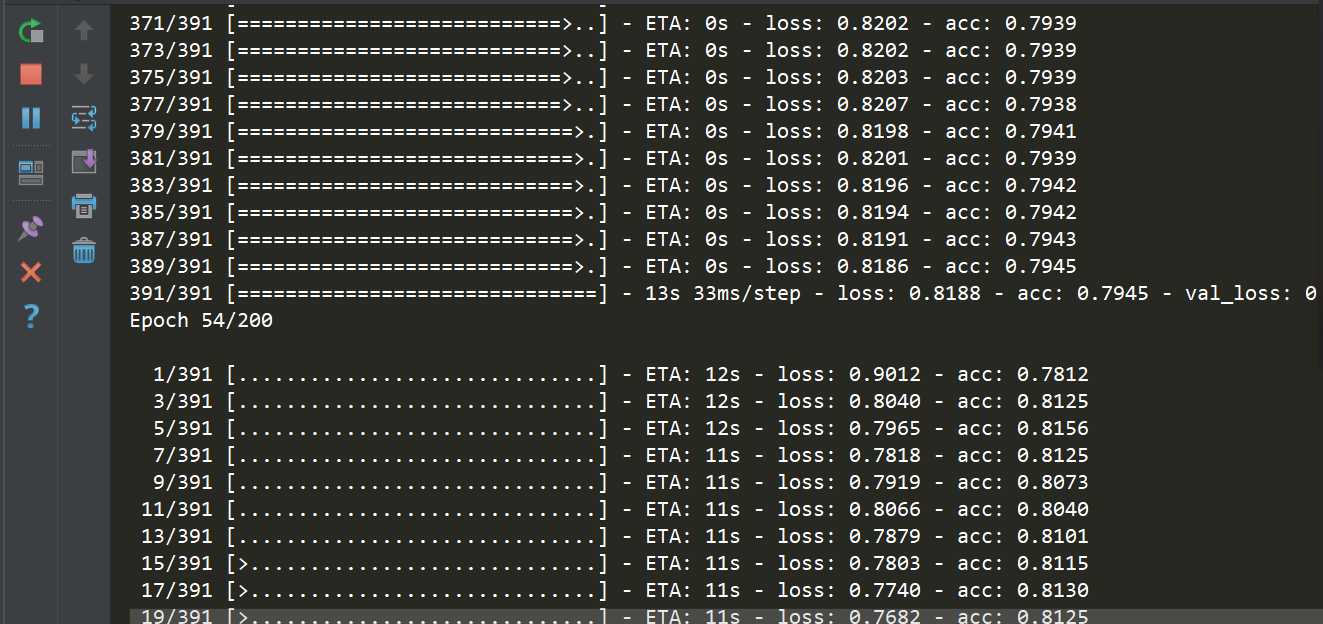Pause the console output
Viewport: 1323px width, 624px height.
(x=31, y=118)
